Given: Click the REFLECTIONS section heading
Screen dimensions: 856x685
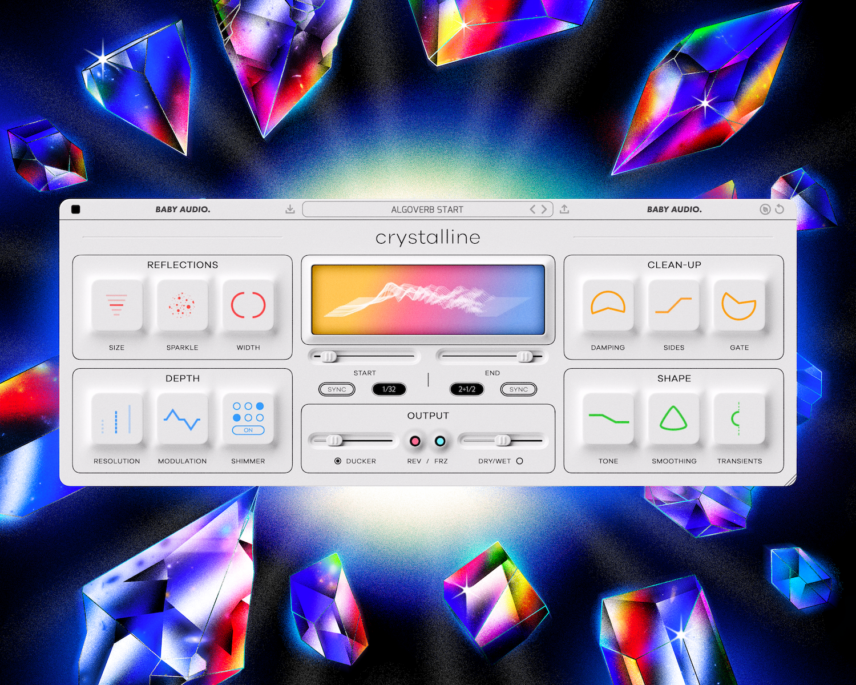Looking at the screenshot, I should point(182,265).
